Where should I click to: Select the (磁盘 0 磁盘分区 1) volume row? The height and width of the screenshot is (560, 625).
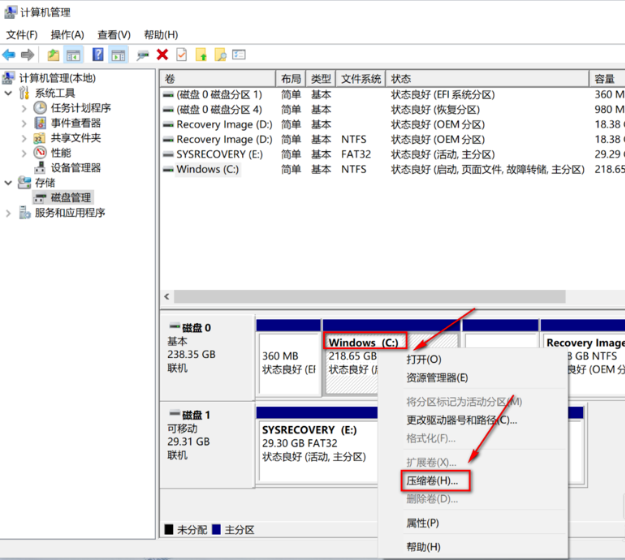pyautogui.click(x=393, y=94)
